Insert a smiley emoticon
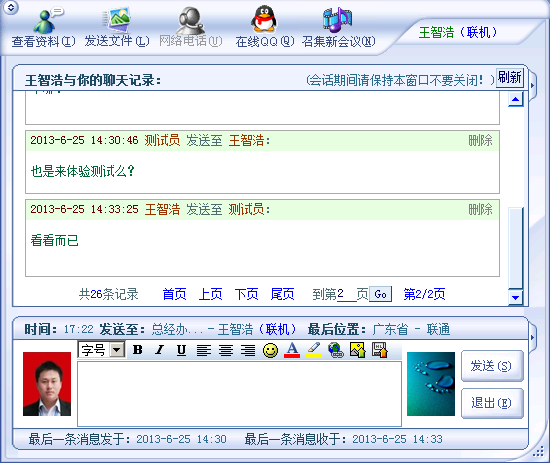 tap(270, 350)
